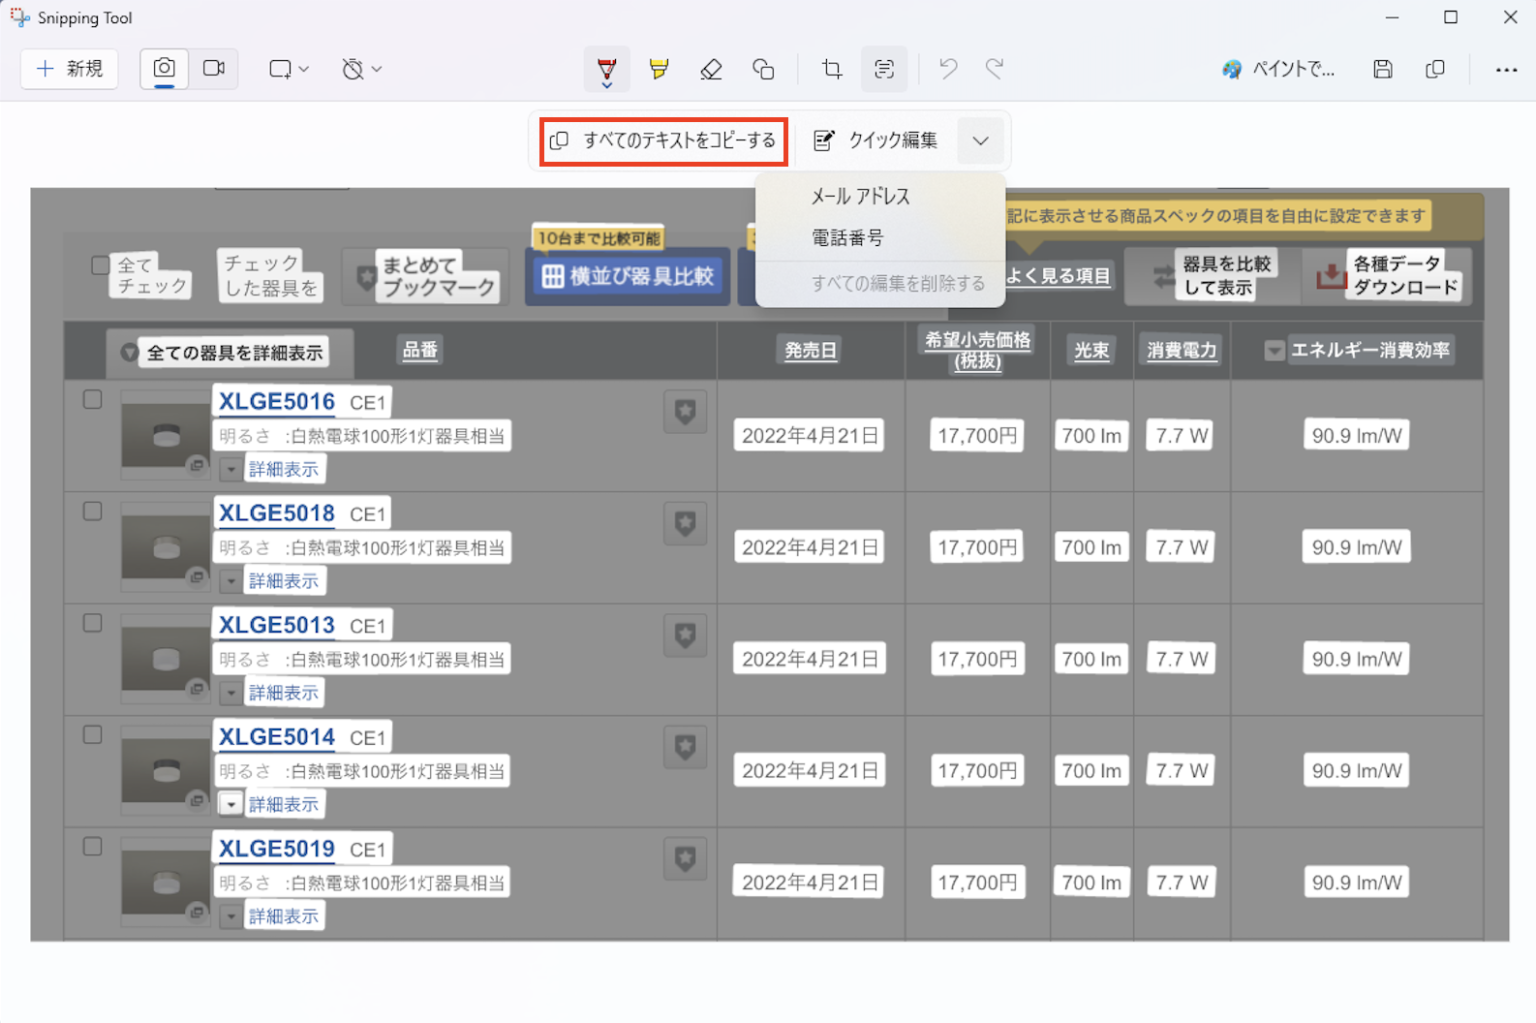
Task: Tick the checkbox next to XLGE5016
Action: [x=92, y=399]
